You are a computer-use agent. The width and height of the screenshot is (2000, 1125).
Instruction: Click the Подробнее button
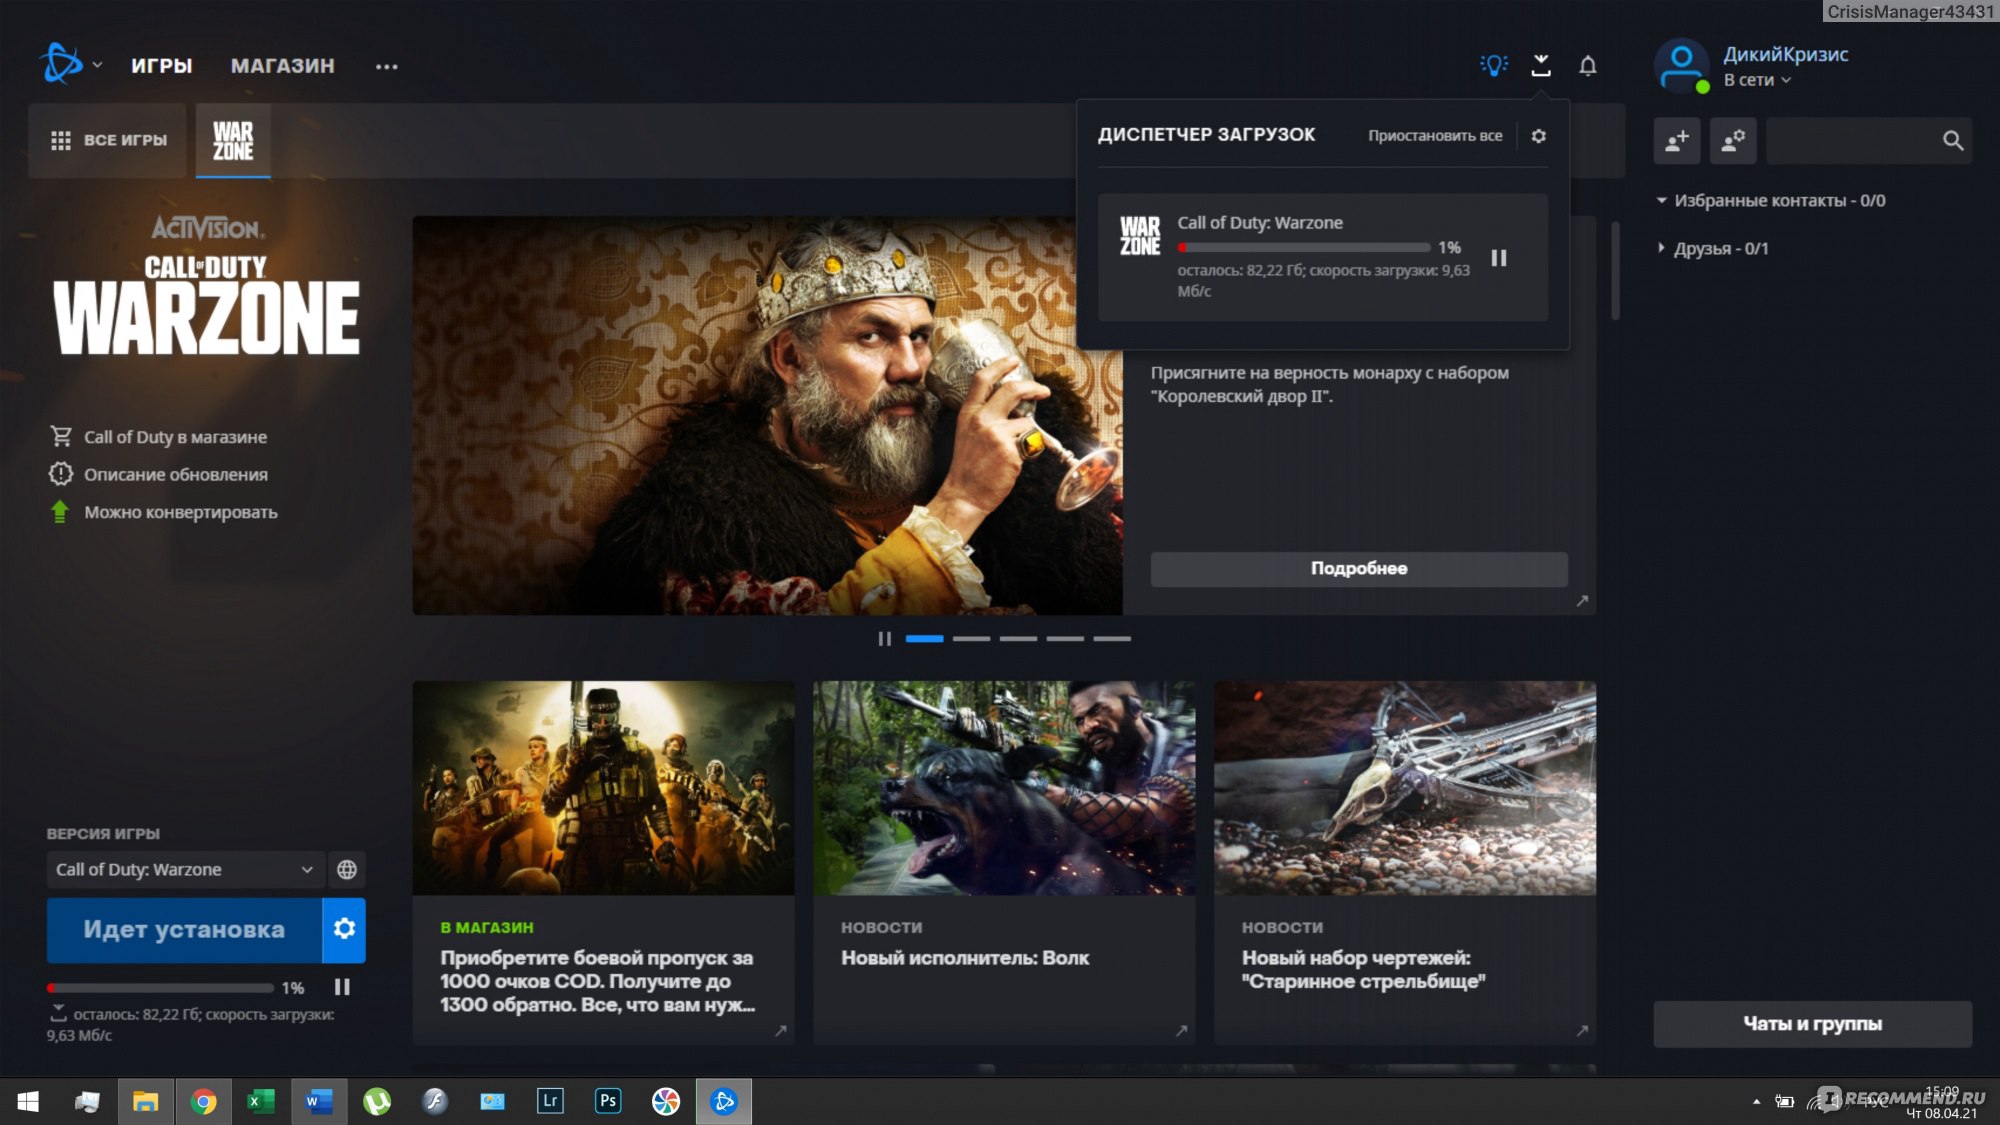click(x=1359, y=569)
